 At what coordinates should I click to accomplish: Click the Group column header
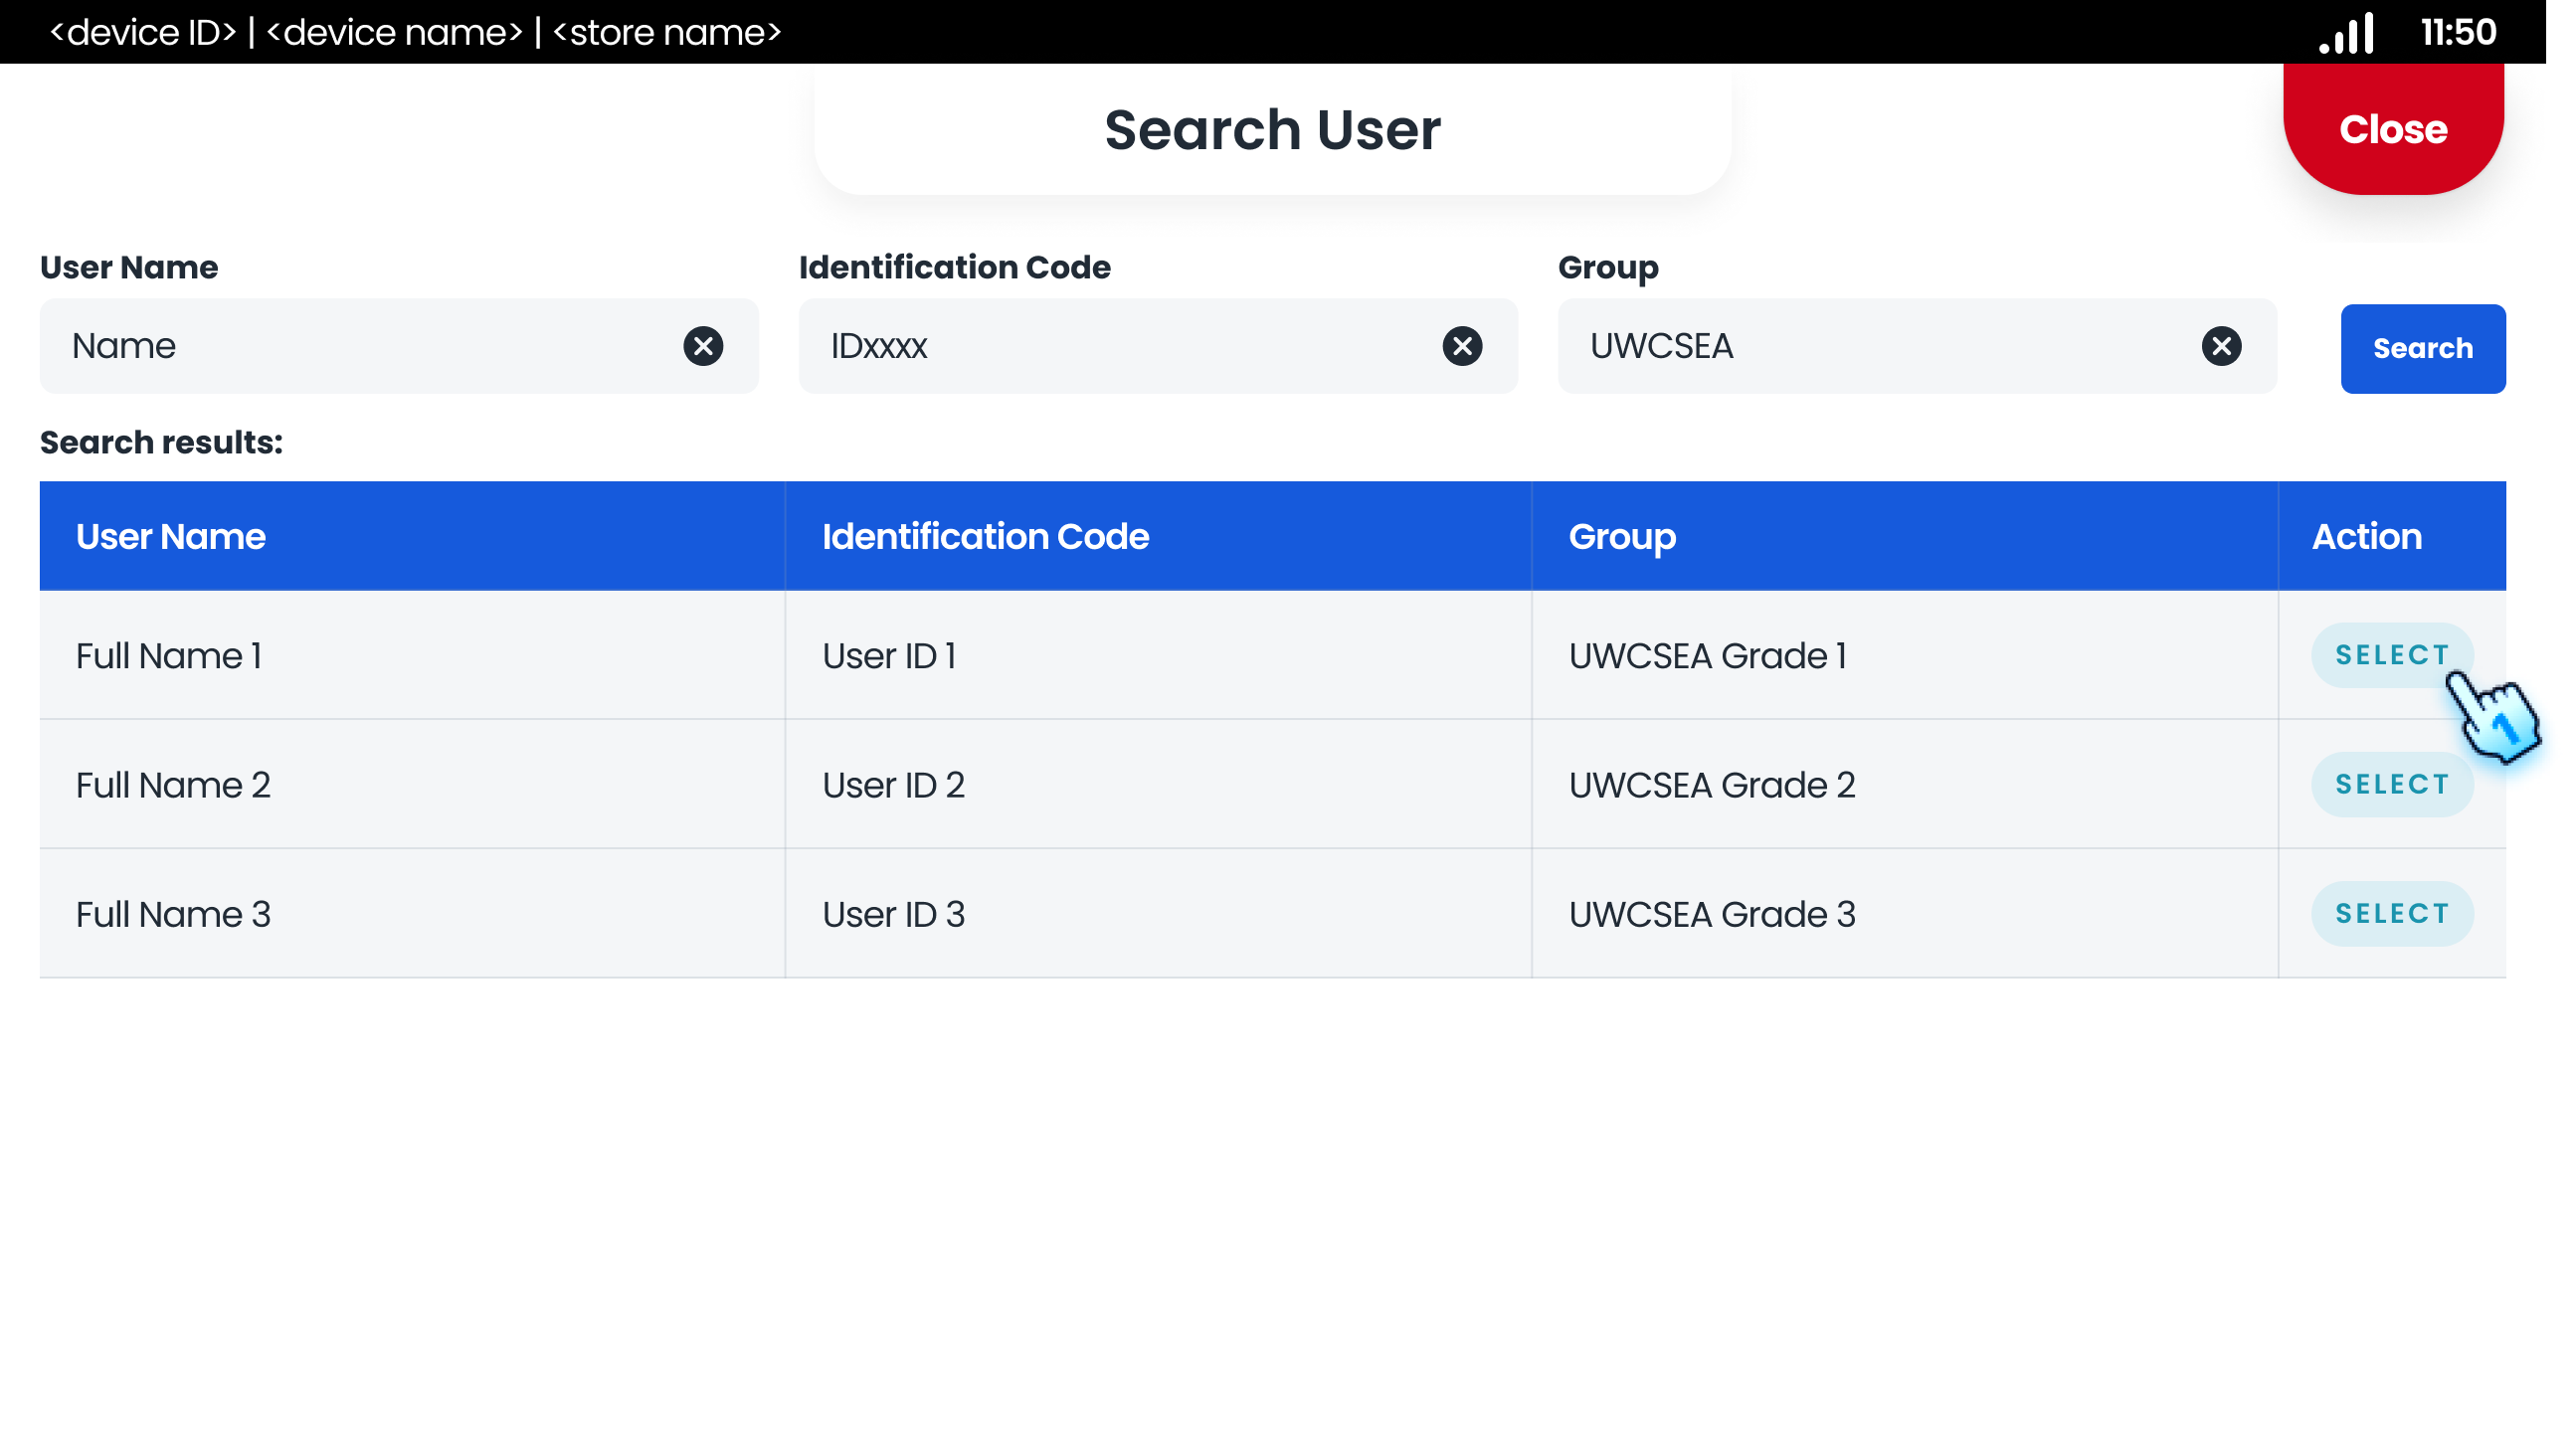(1621, 536)
